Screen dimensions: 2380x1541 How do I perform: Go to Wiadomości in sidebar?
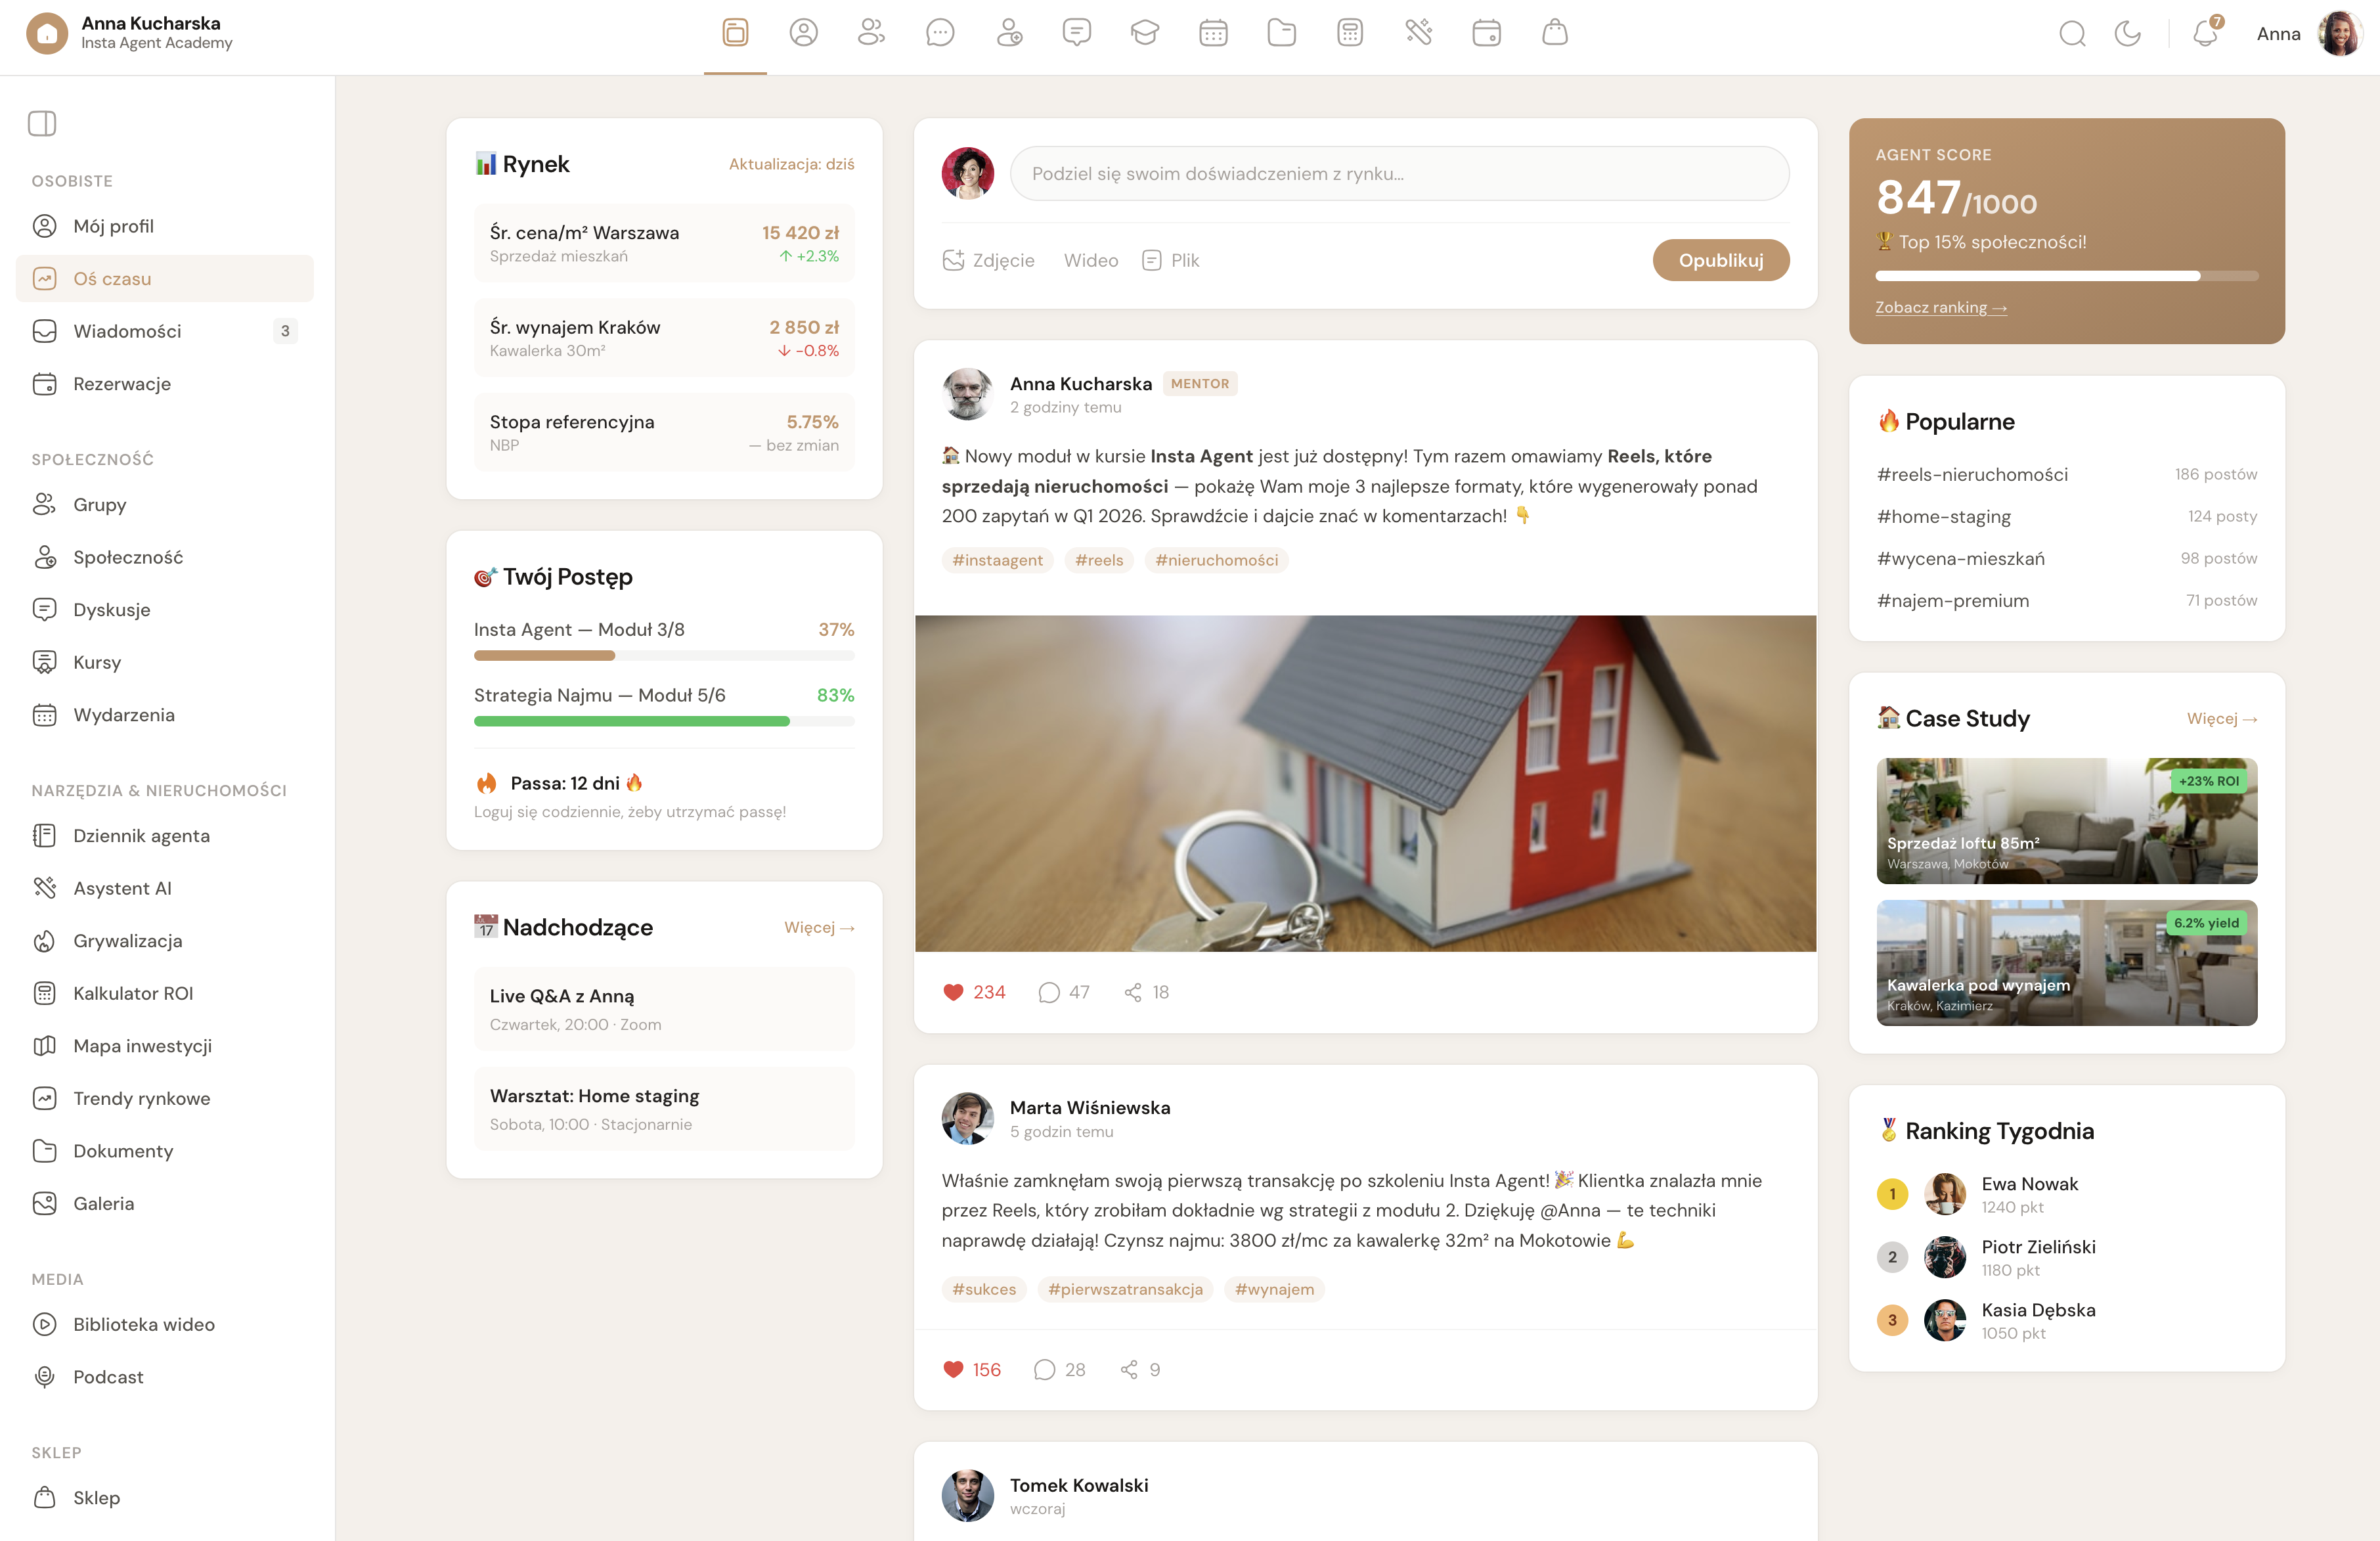pos(127,331)
